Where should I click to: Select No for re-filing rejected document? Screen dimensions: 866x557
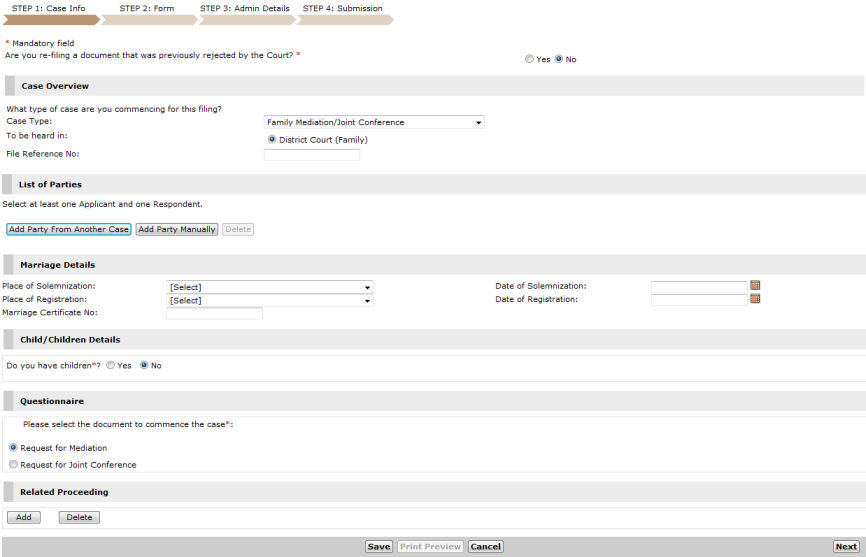559,59
